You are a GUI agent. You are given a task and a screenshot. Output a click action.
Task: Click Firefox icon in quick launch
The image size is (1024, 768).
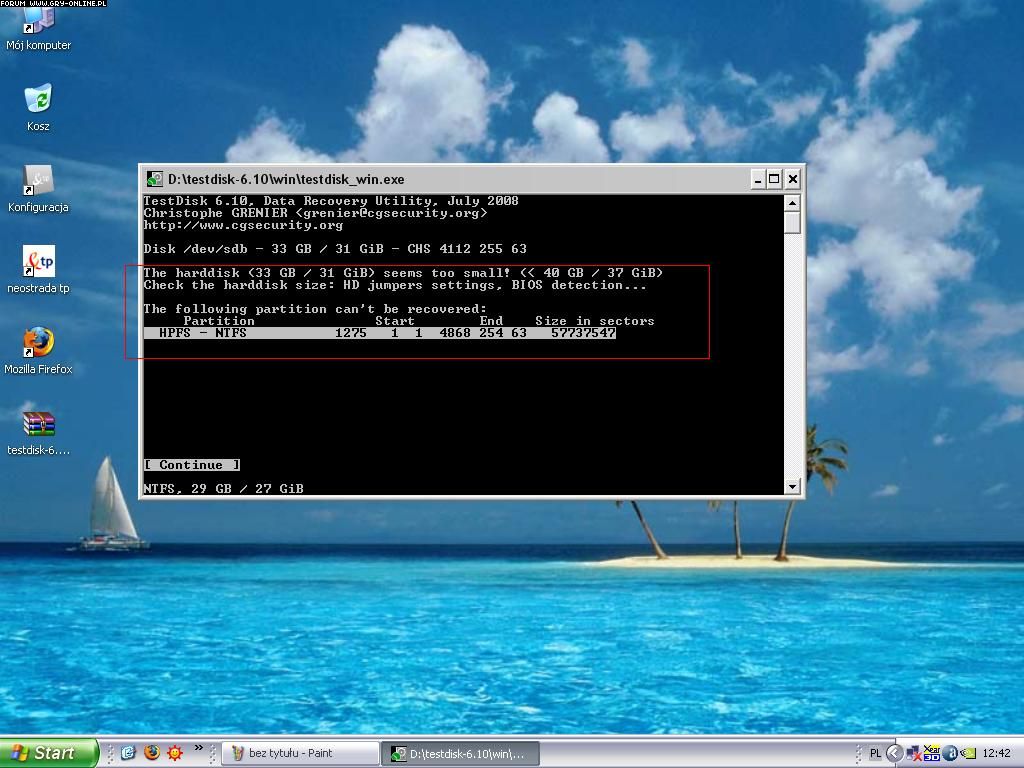tap(152, 753)
